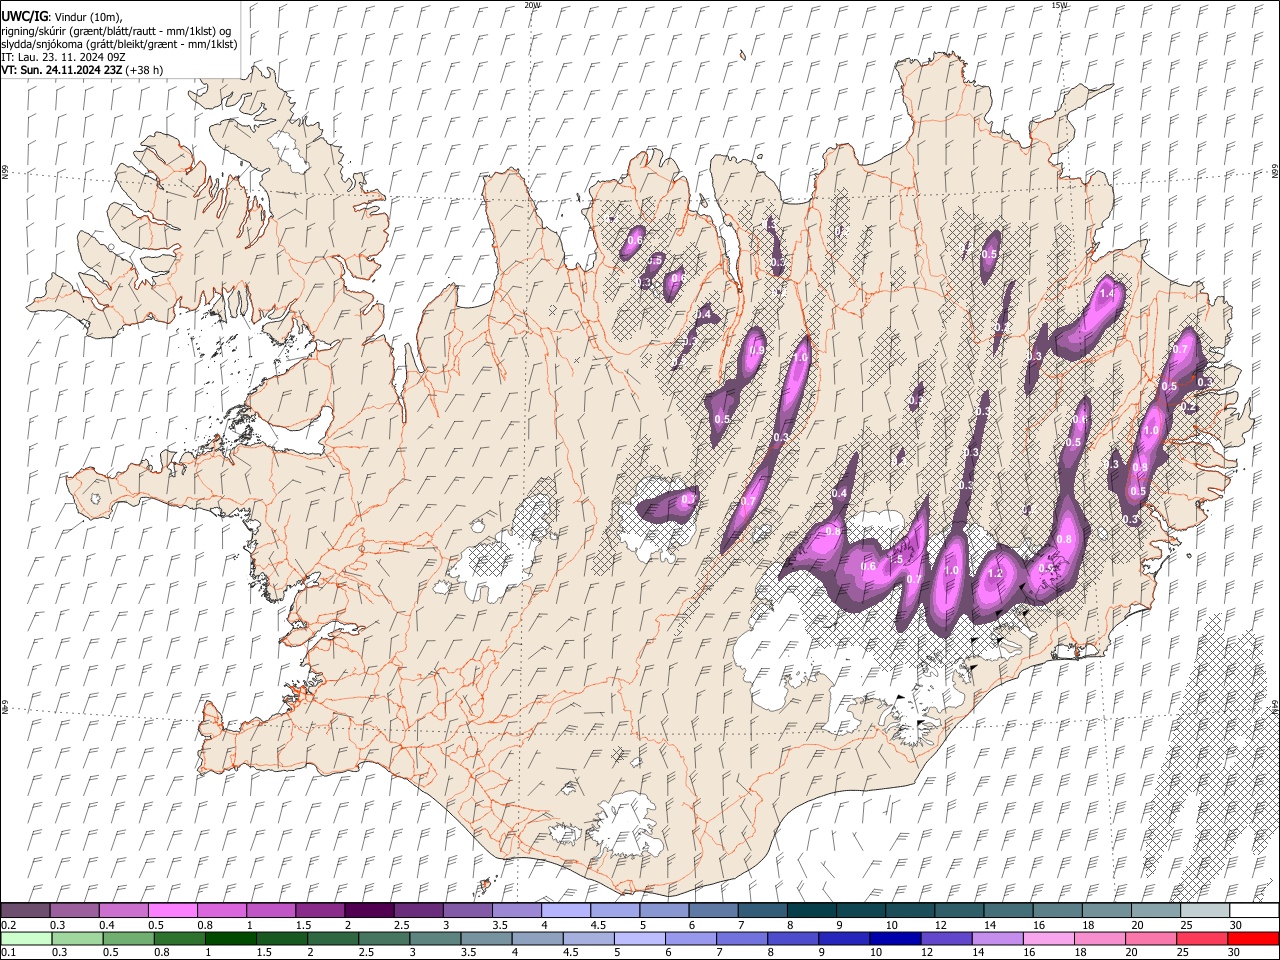Click the lavender snow swatch between 4 and 4.5
The width and height of the screenshot is (1280, 960).
(565, 911)
